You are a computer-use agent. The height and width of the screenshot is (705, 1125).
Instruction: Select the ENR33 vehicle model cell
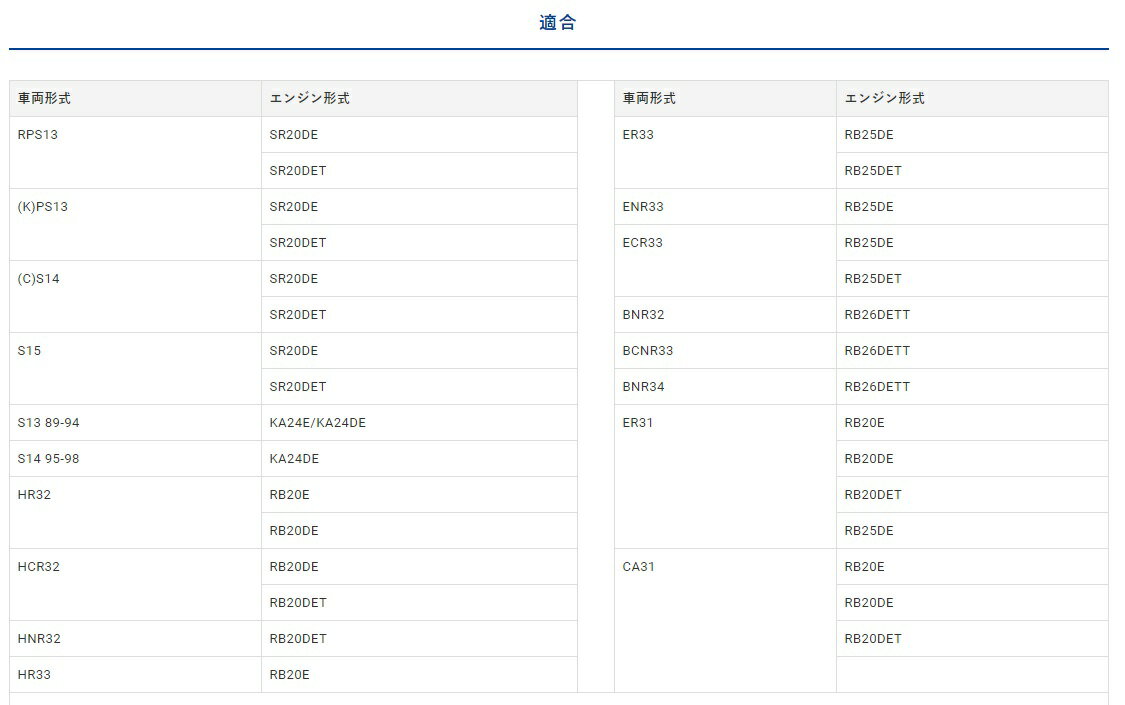click(x=643, y=207)
